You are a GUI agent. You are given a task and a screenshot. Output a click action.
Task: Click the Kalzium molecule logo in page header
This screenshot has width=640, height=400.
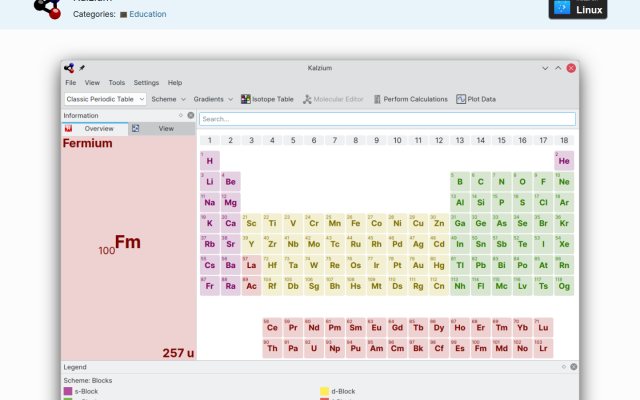click(x=47, y=9)
